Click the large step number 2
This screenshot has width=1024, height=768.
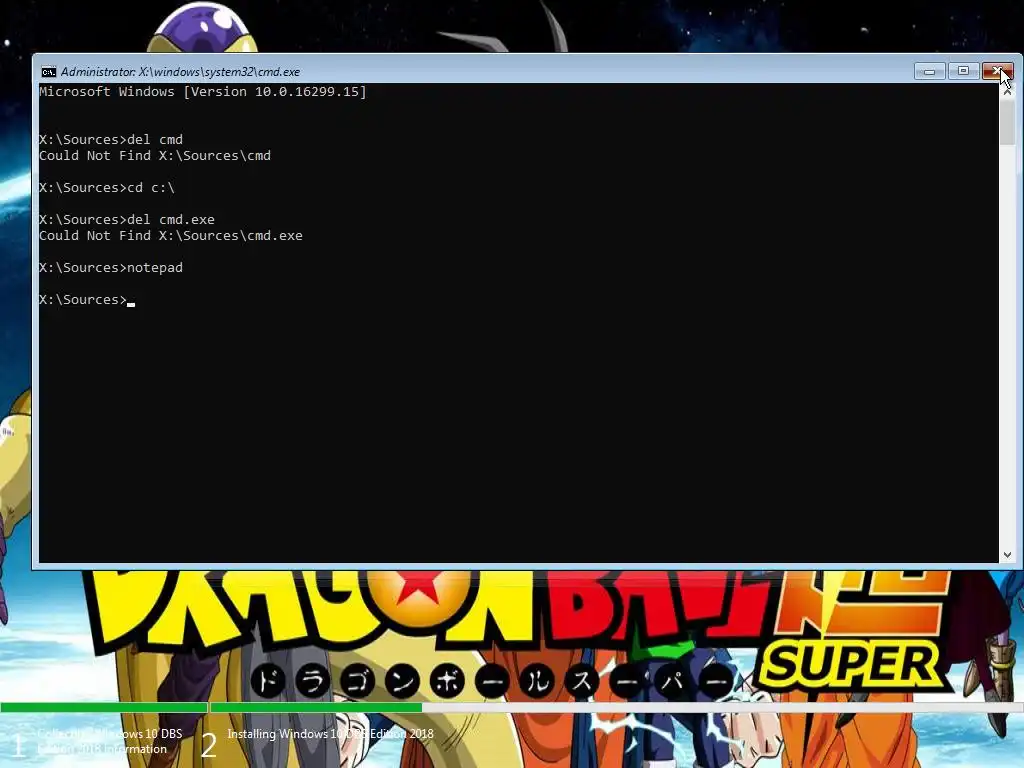tap(209, 745)
